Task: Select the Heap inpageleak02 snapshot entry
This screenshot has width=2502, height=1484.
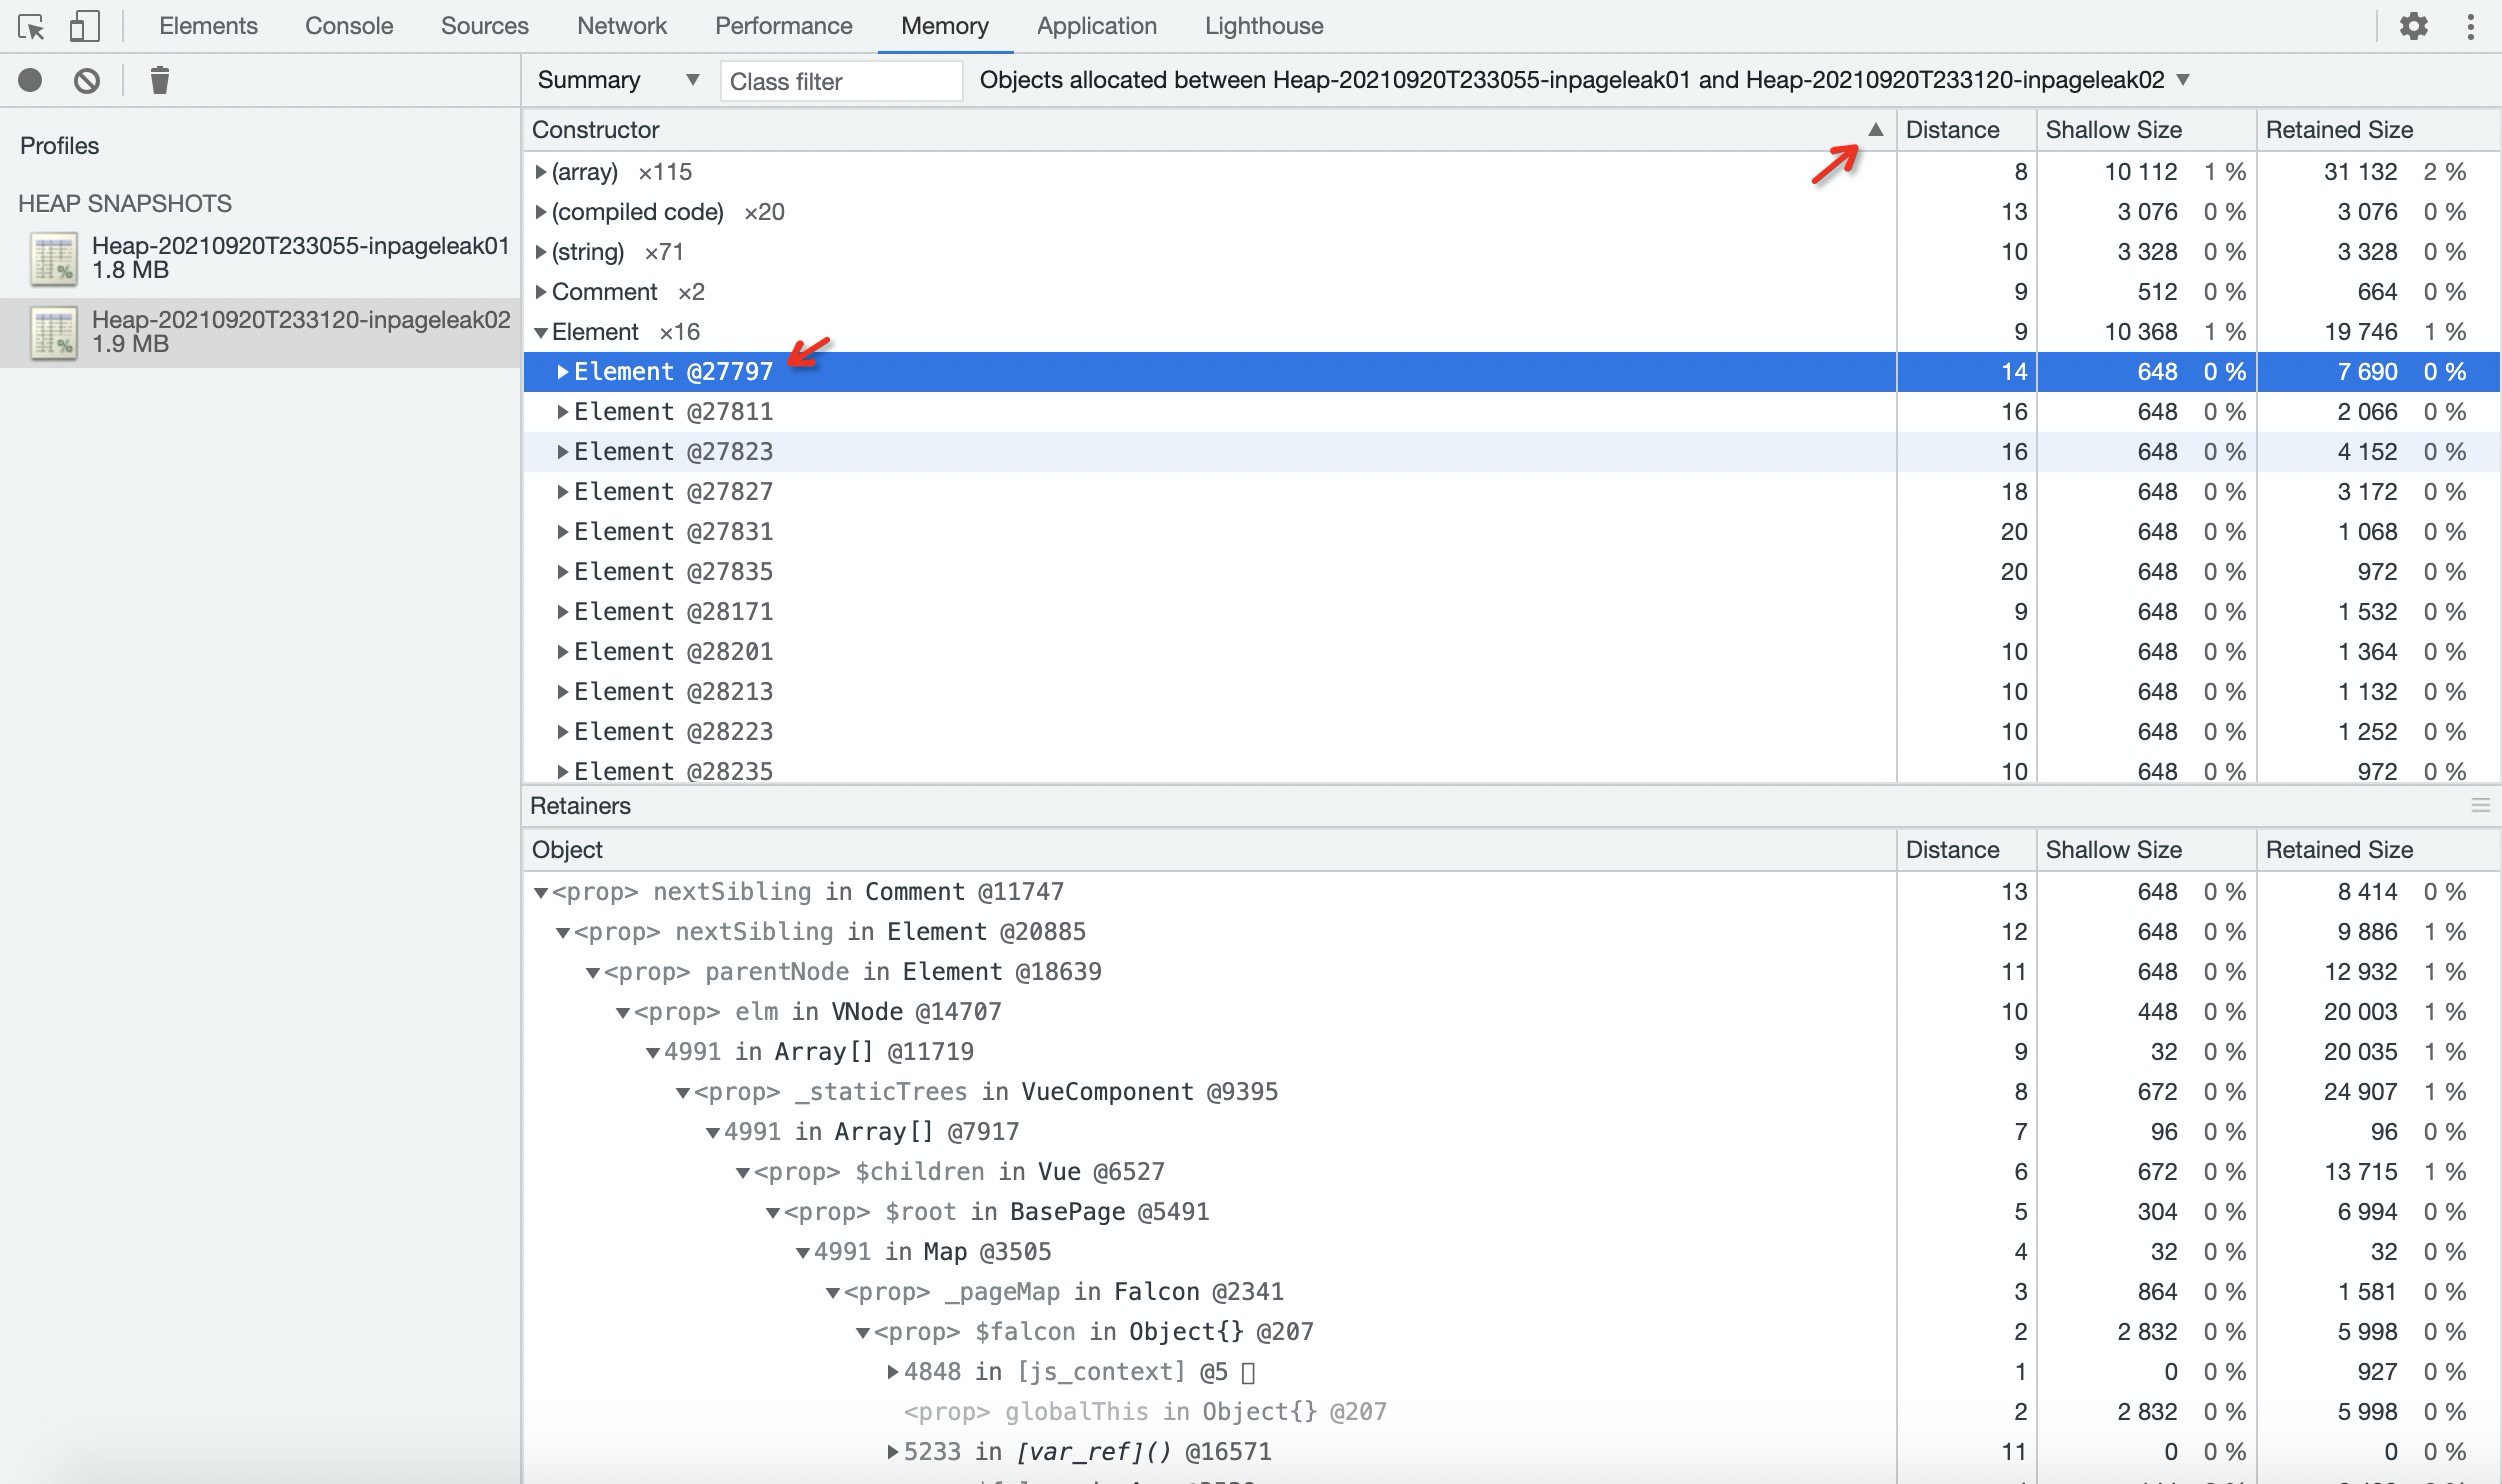Action: tap(300, 332)
